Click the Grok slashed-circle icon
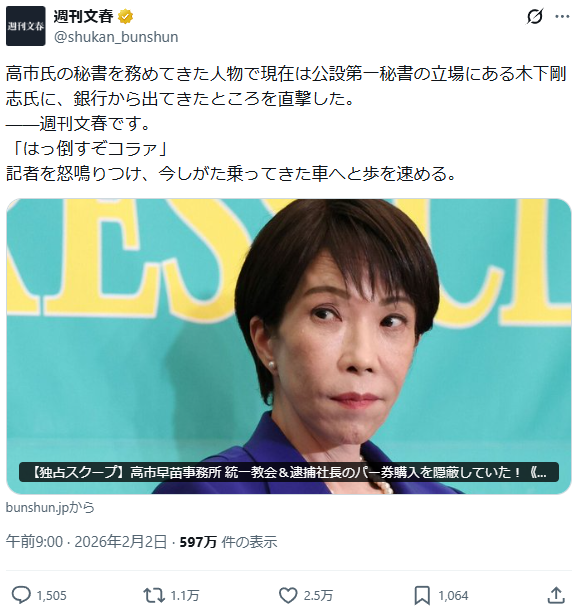This screenshot has height=614, width=579. [535, 16]
